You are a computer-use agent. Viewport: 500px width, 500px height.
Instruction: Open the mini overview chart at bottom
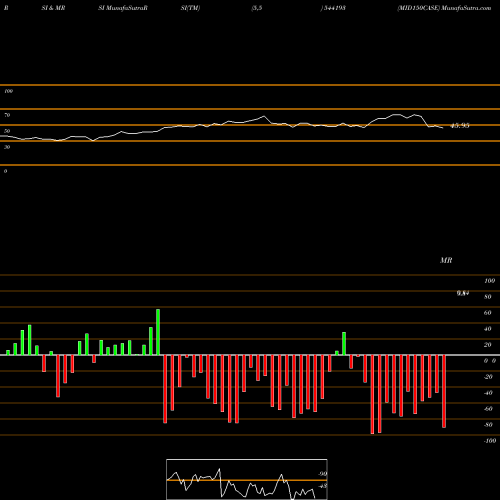(247, 479)
